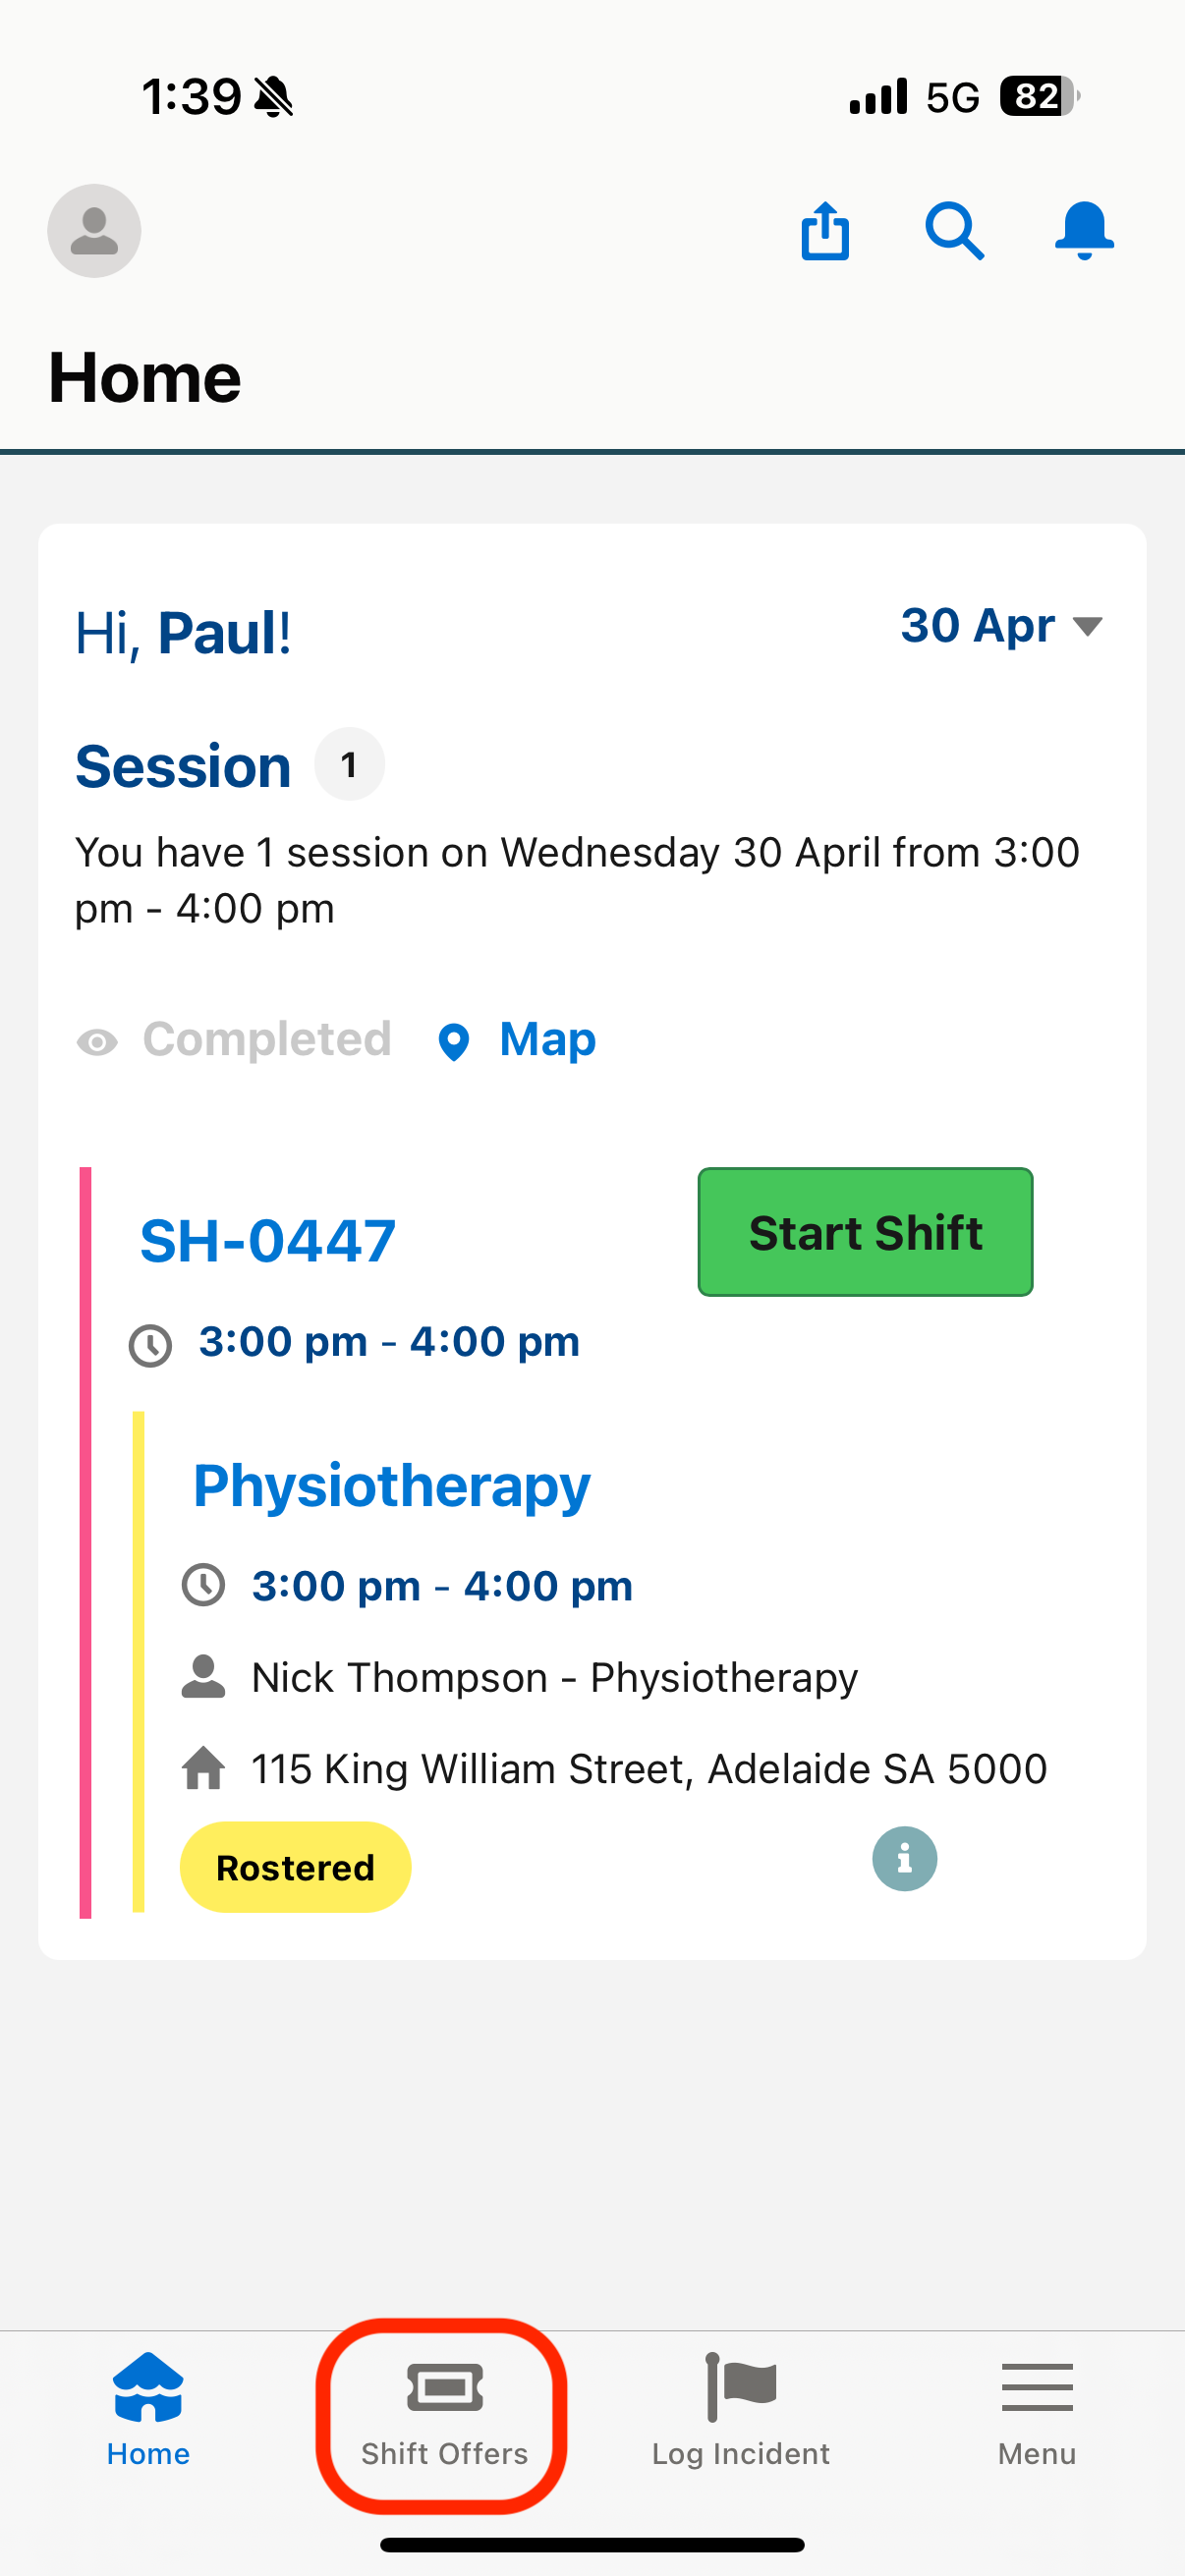
Task: Expand the 30 Apr date dropdown
Action: [x=1001, y=626]
